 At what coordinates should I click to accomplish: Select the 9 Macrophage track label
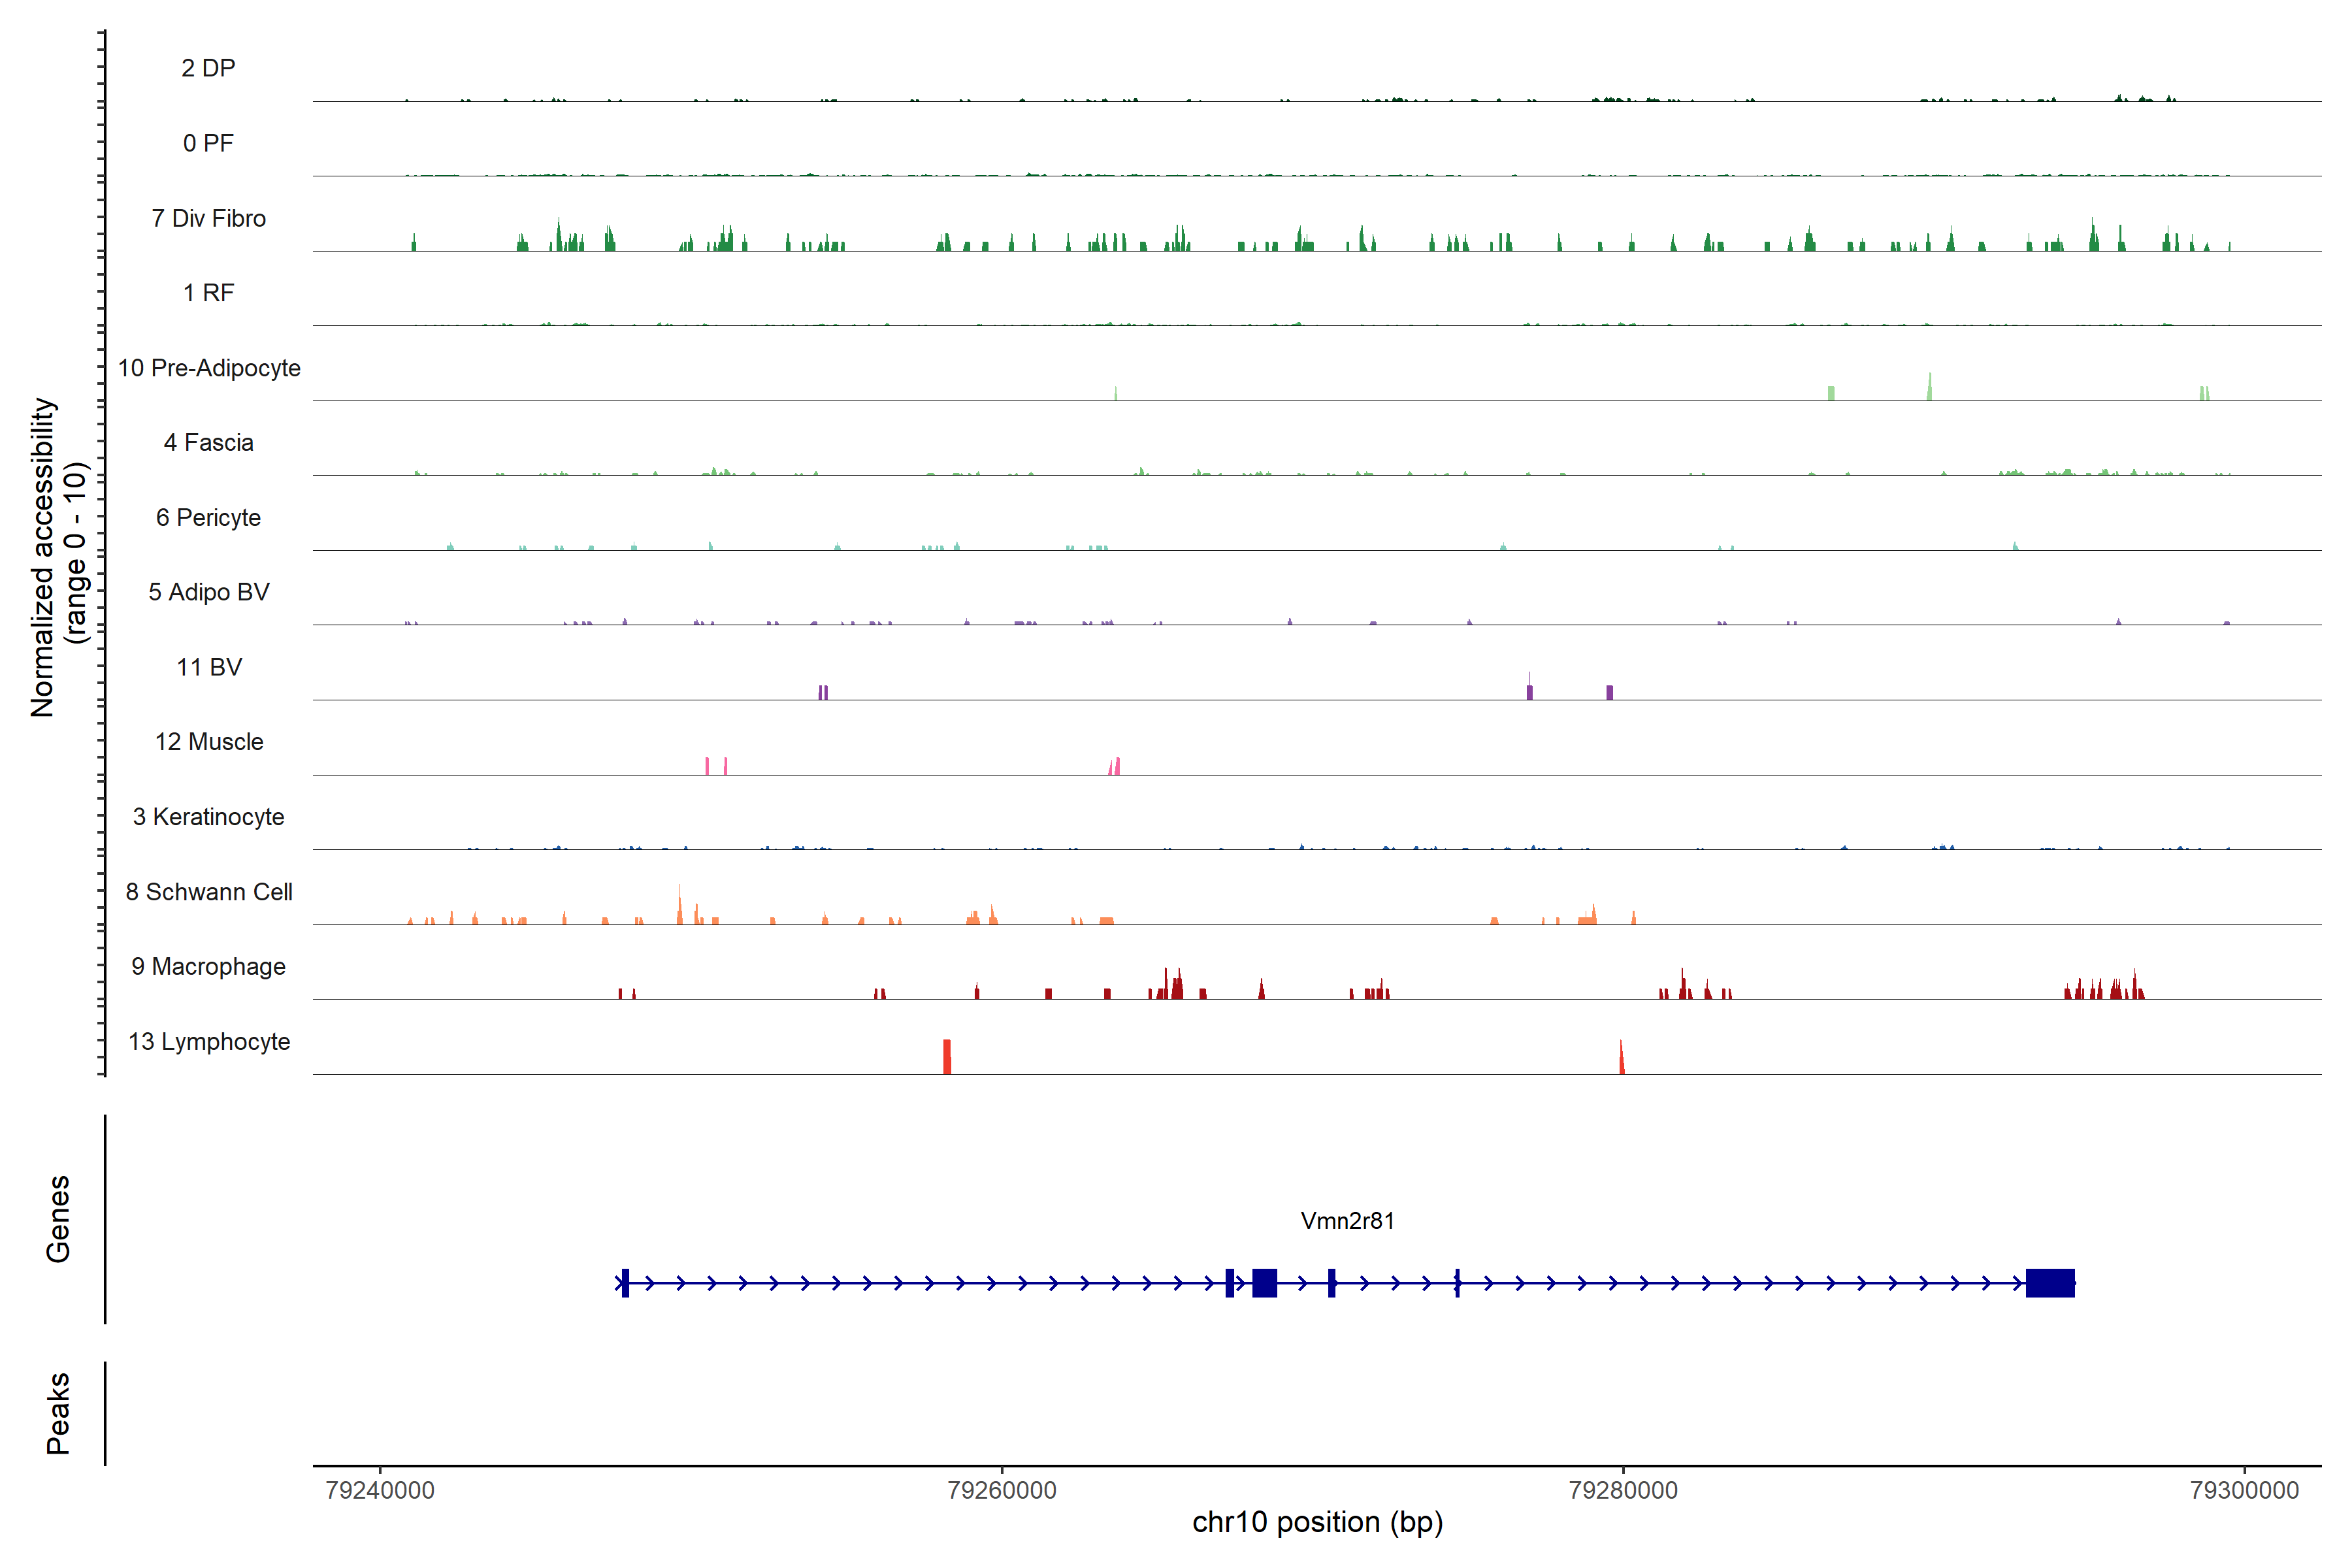click(x=208, y=967)
